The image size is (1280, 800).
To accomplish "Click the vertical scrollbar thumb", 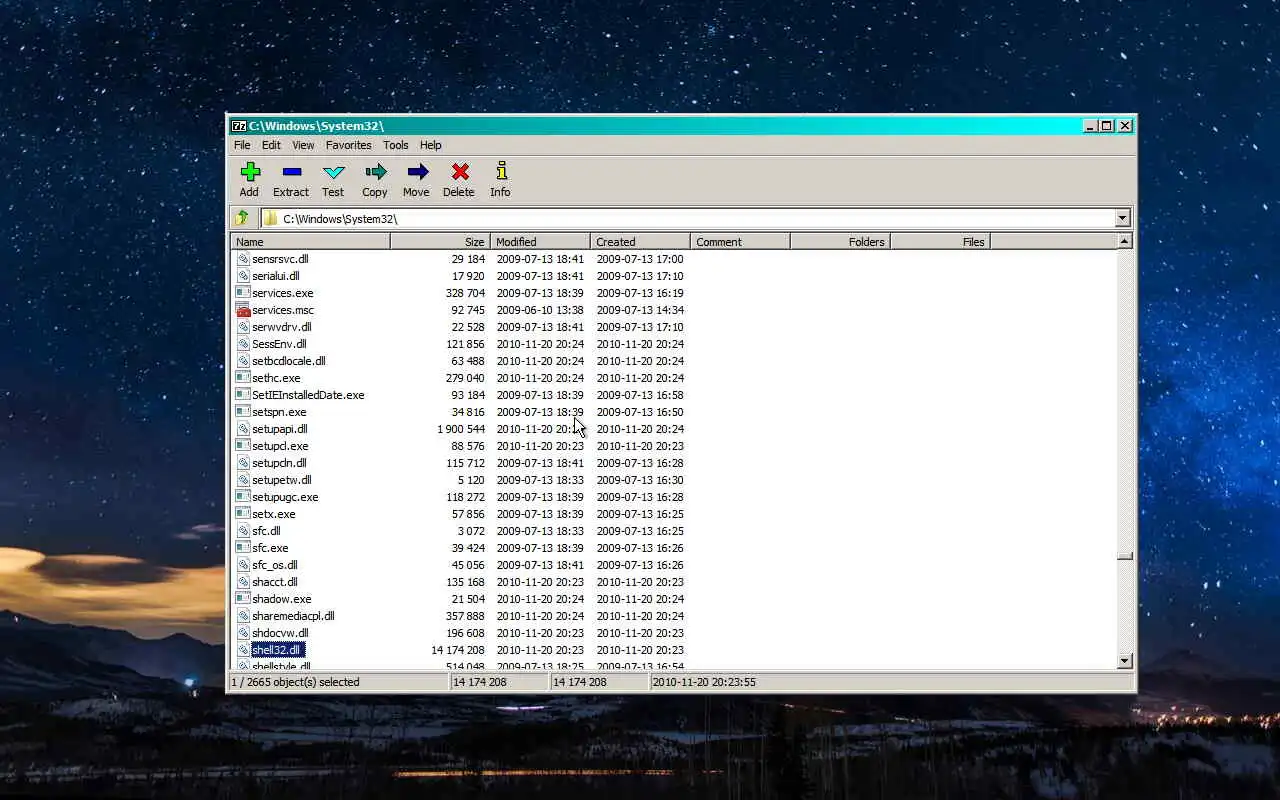I will coord(1125,556).
